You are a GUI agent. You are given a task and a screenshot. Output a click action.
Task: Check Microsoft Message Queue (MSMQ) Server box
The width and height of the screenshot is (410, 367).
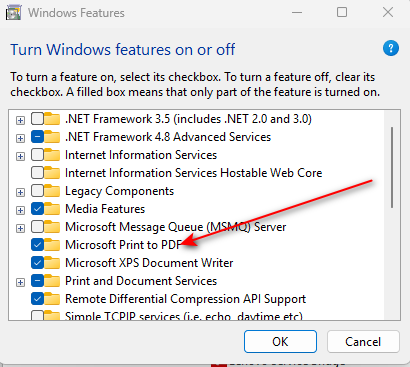click(x=37, y=227)
